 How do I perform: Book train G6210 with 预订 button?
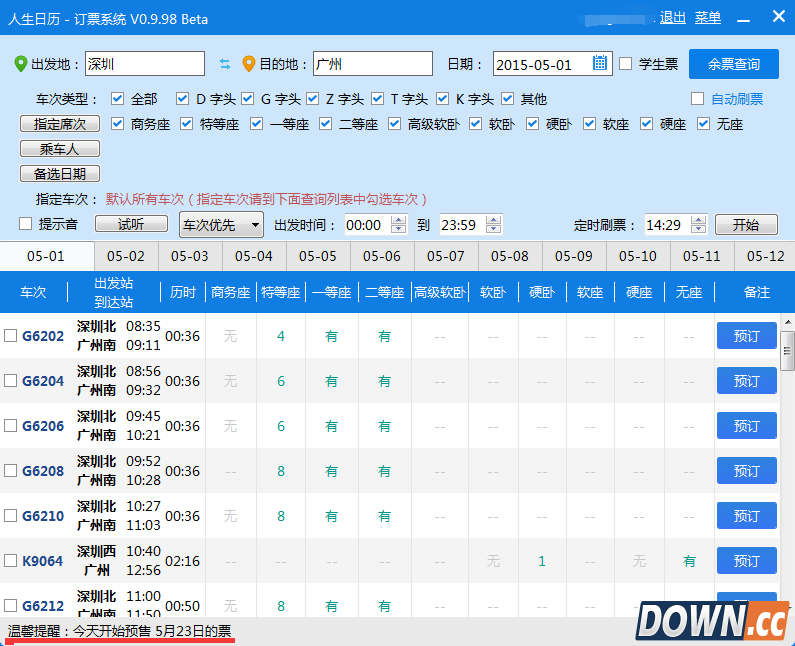point(747,516)
